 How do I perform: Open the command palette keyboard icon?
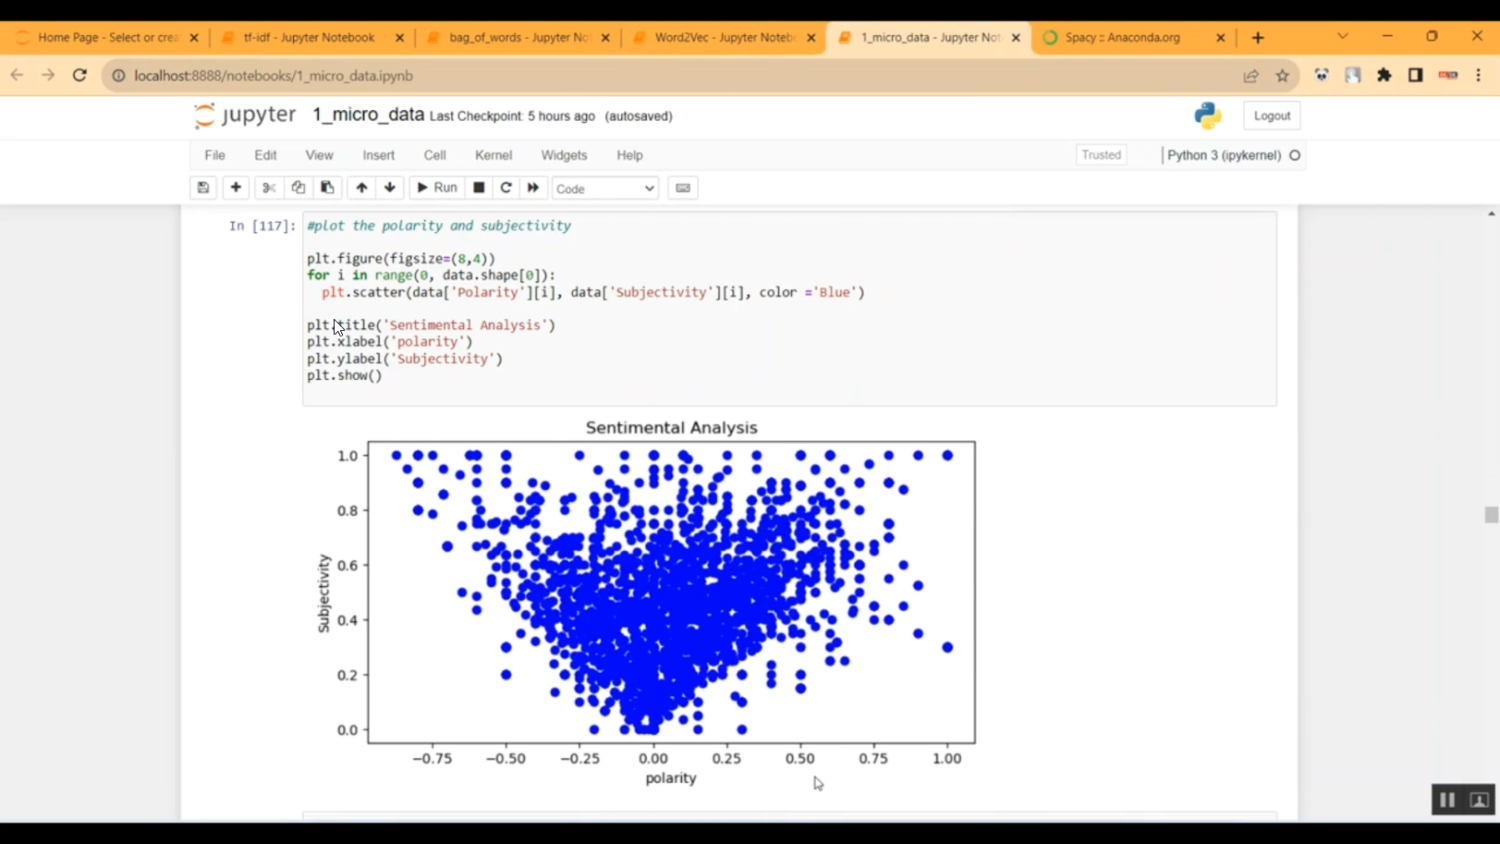point(683,188)
